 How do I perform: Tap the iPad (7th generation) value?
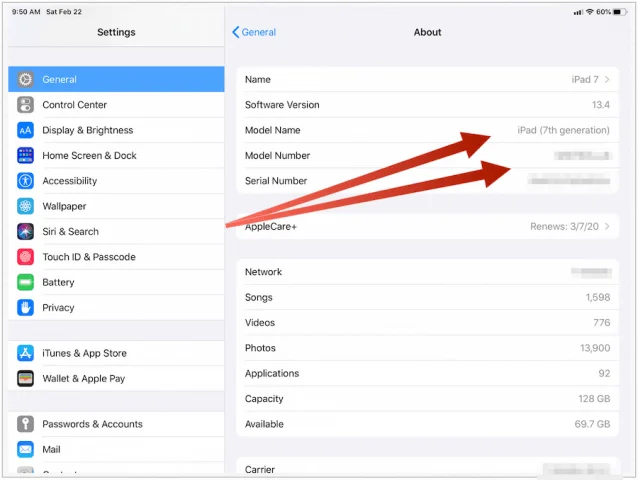point(564,130)
